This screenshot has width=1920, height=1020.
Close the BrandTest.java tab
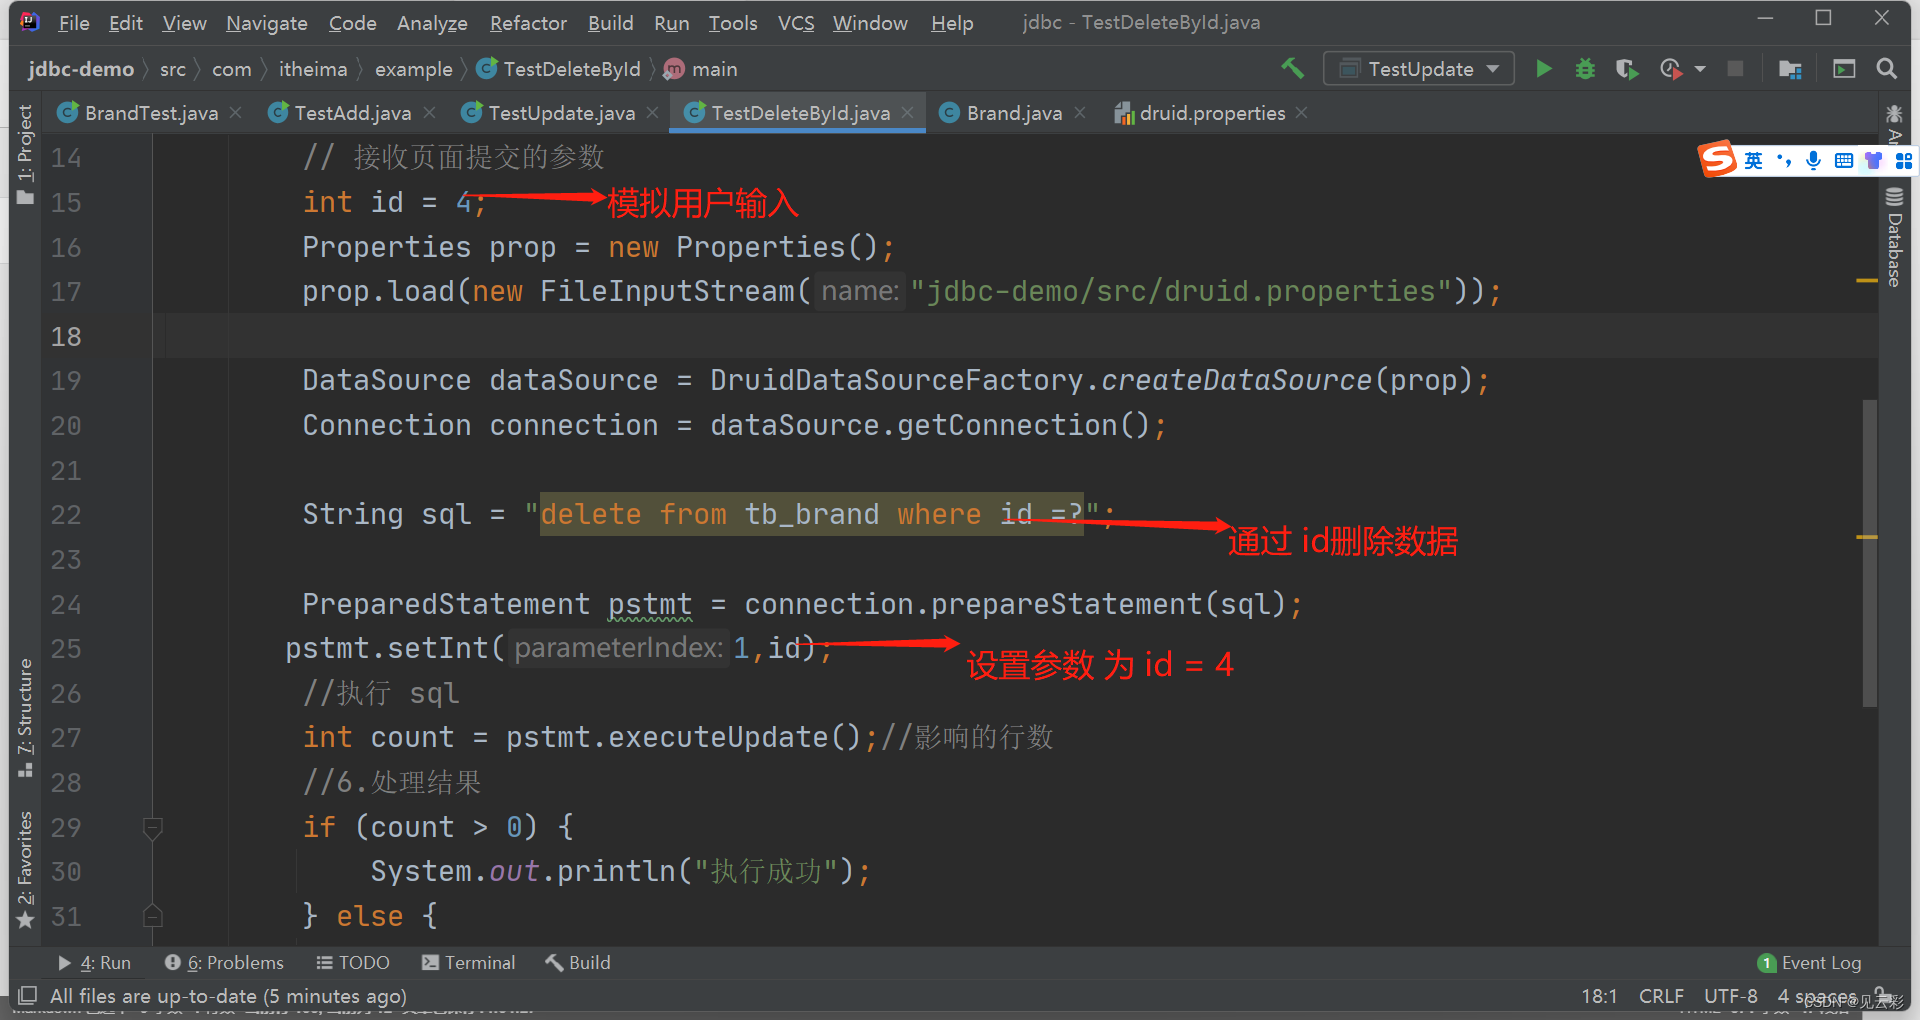(x=236, y=113)
